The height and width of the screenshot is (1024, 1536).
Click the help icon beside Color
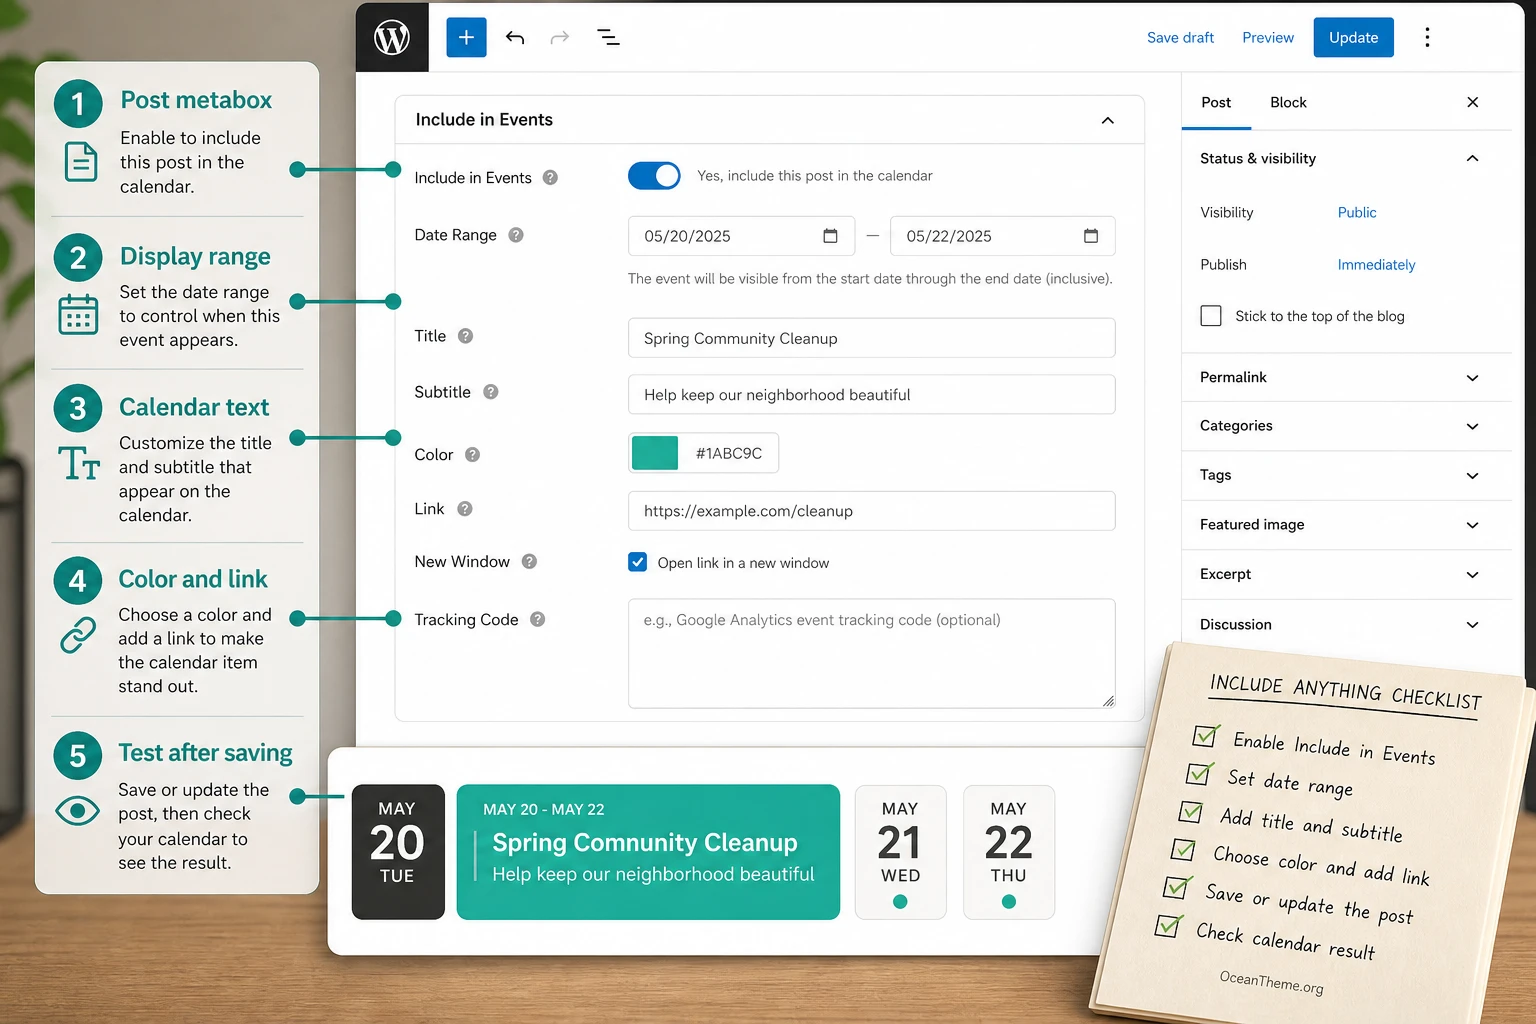pyautogui.click(x=472, y=455)
